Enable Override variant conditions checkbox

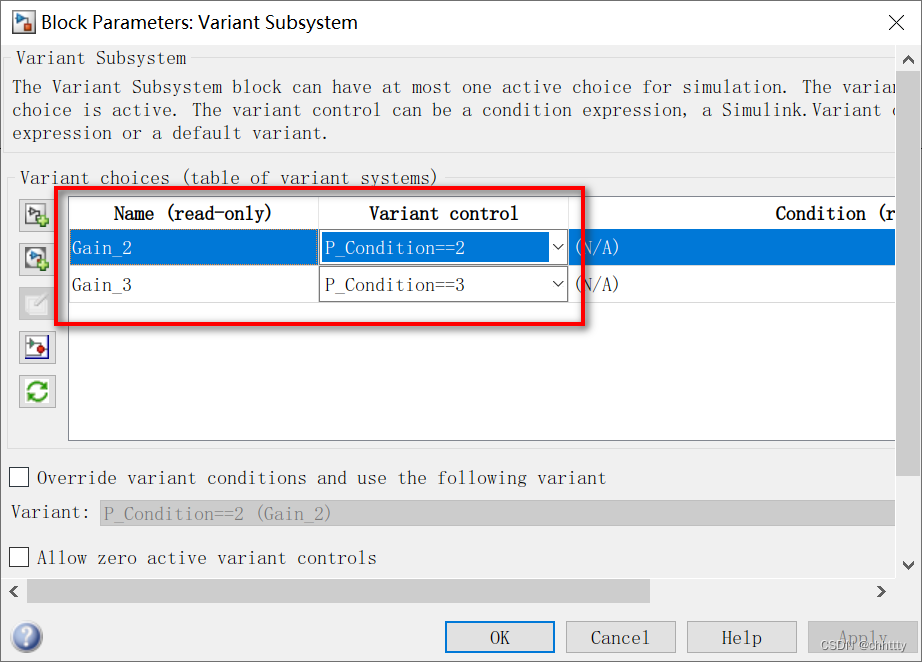pos(19,478)
